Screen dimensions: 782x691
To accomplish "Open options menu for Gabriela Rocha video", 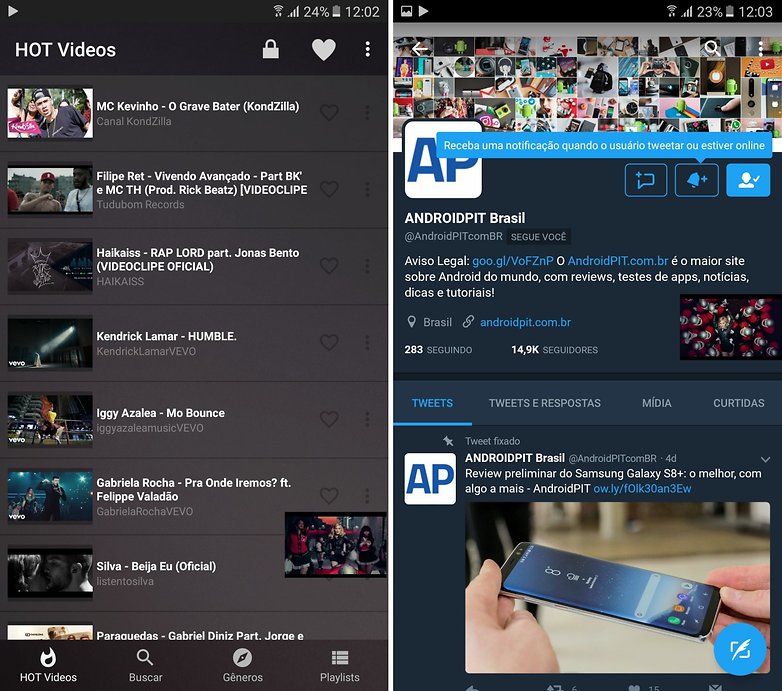I will pos(368,496).
